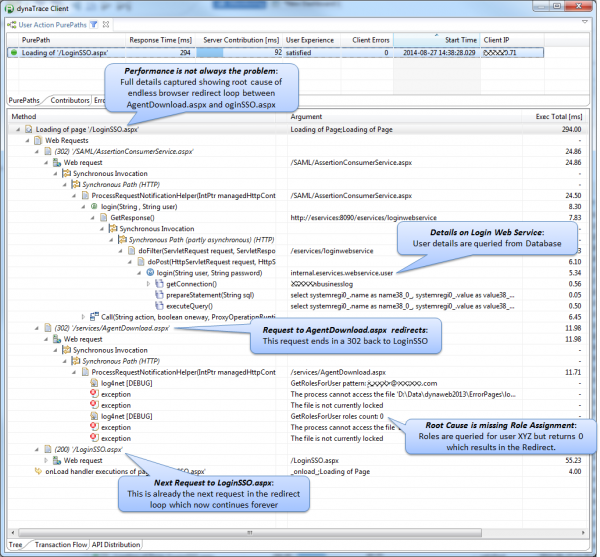Viewport: 600px width, 557px height.
Task: Click the doPost(HttpServletRequest request icon
Action: [x=141, y=262]
